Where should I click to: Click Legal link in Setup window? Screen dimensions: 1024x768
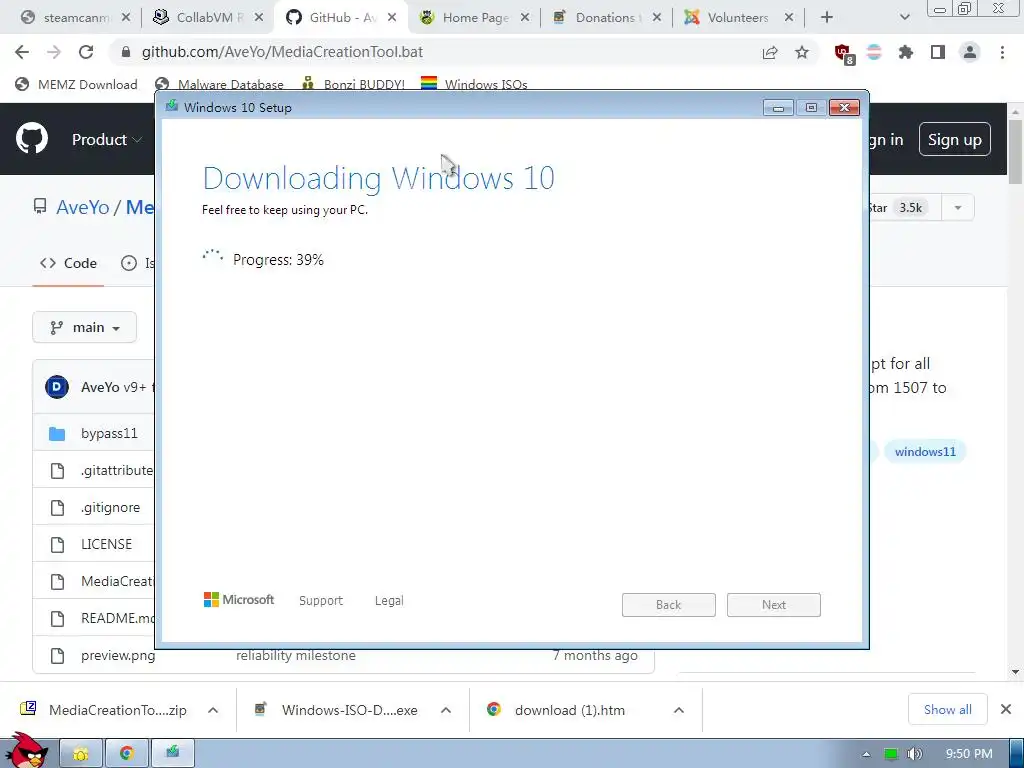tap(389, 600)
